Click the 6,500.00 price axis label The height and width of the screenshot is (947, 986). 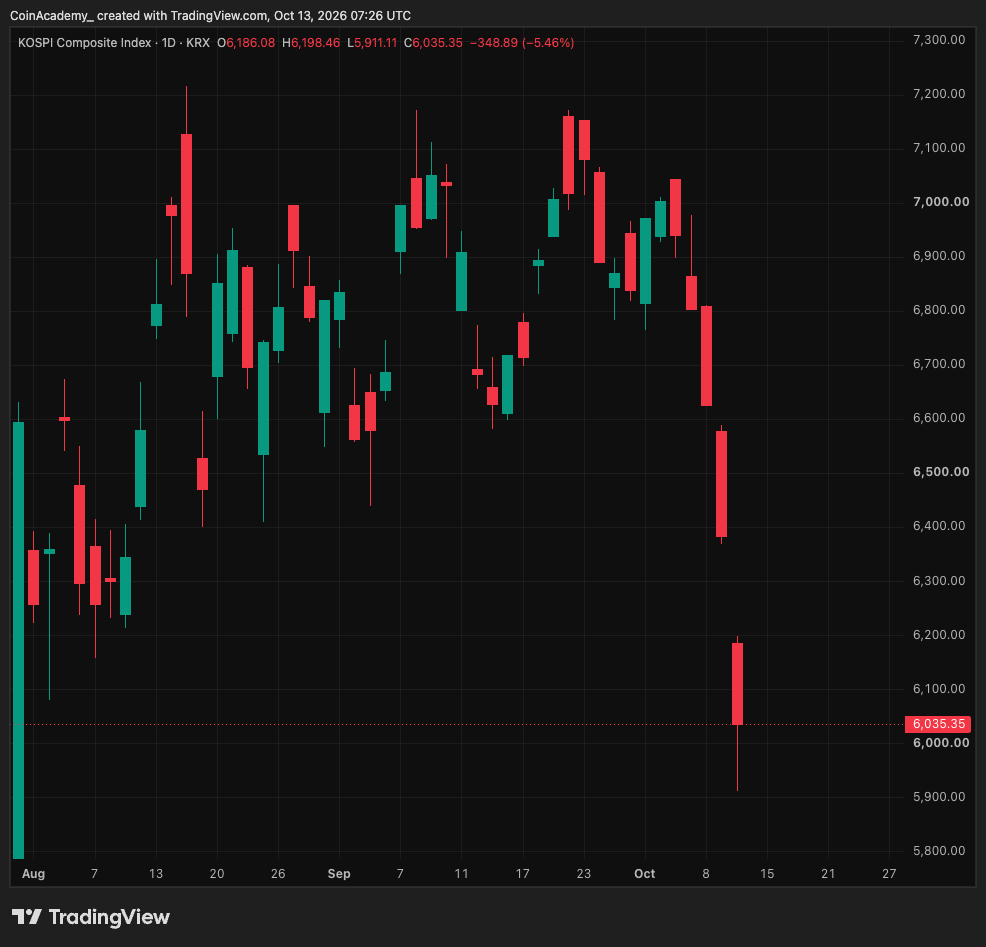coord(941,472)
